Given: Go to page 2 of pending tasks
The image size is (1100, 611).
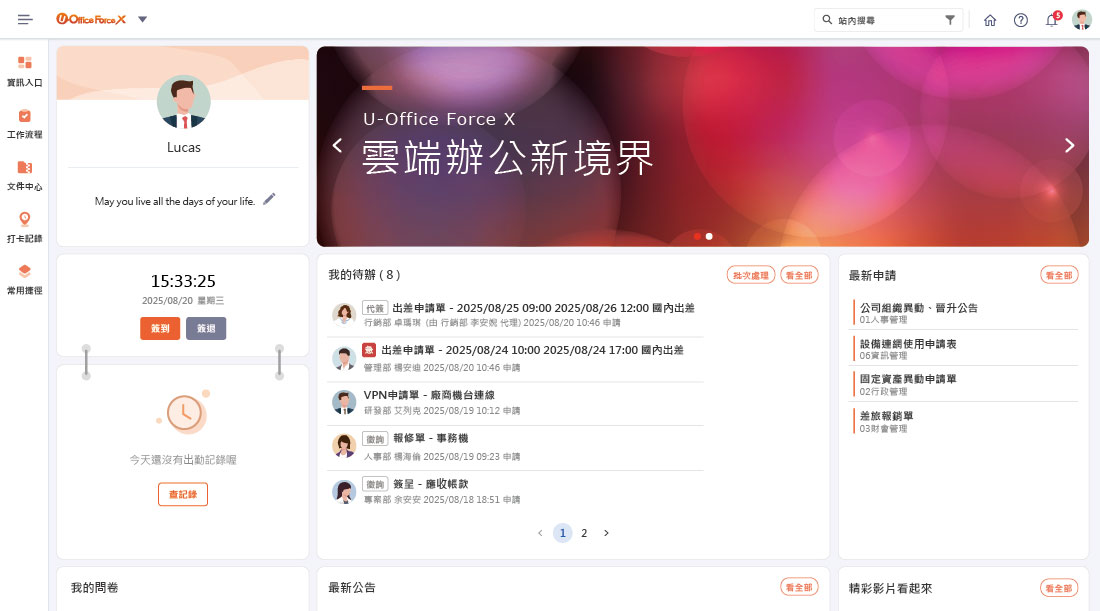Looking at the screenshot, I should pos(584,533).
